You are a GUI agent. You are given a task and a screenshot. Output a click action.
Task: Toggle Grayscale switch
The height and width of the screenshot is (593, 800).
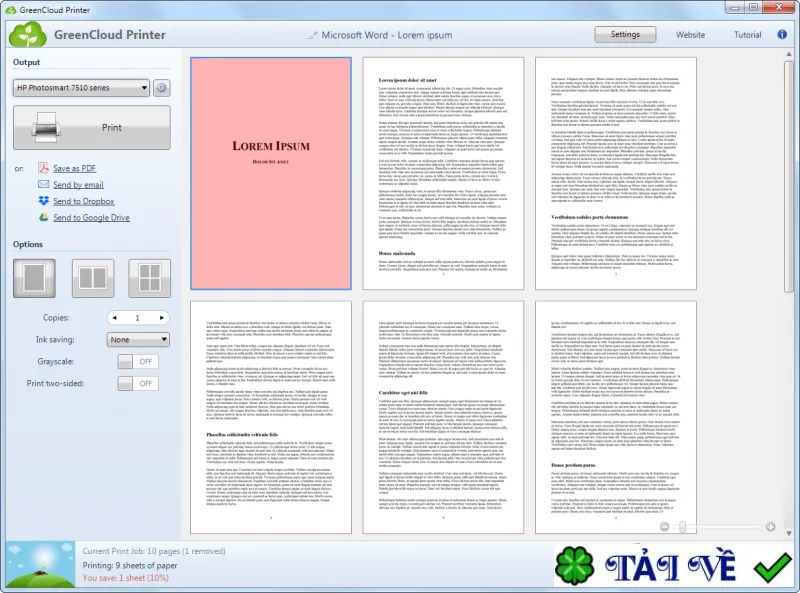point(138,361)
